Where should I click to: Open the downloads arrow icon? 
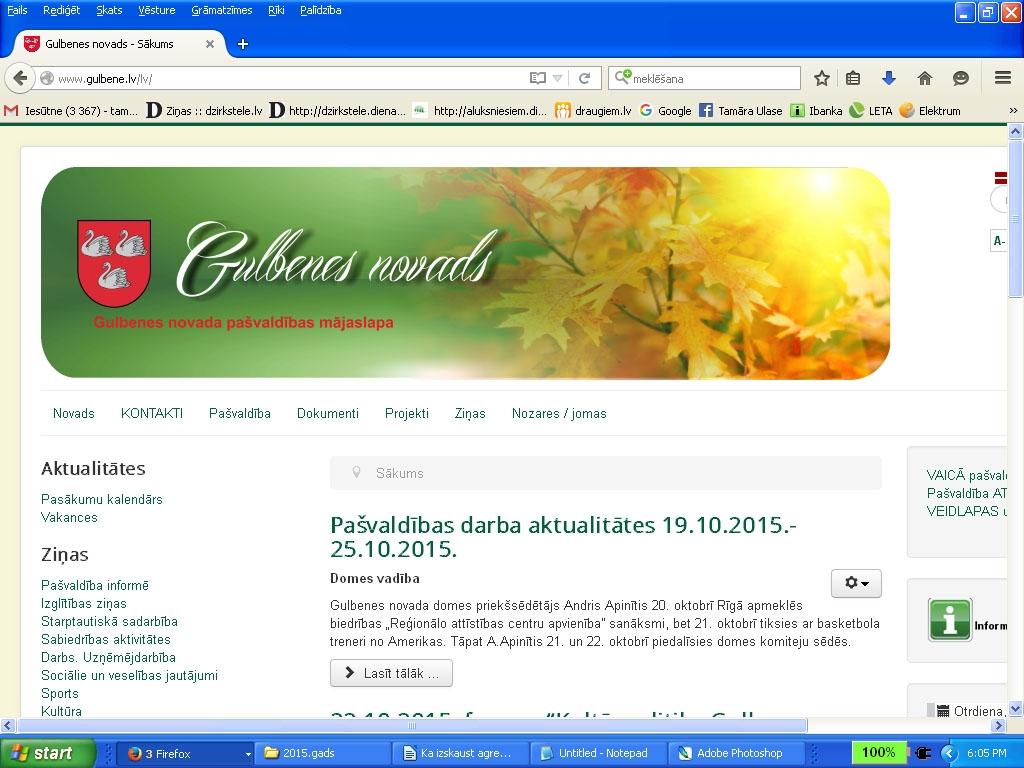pos(888,78)
